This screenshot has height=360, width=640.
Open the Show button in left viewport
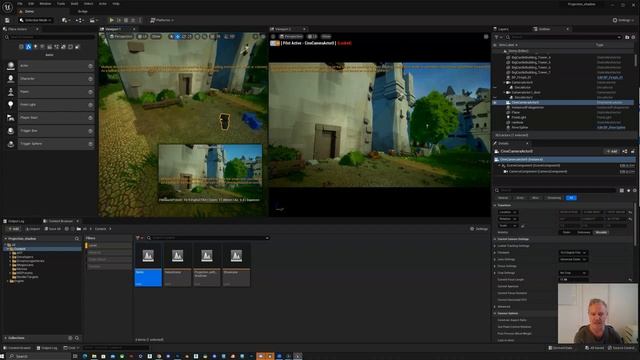[156, 37]
